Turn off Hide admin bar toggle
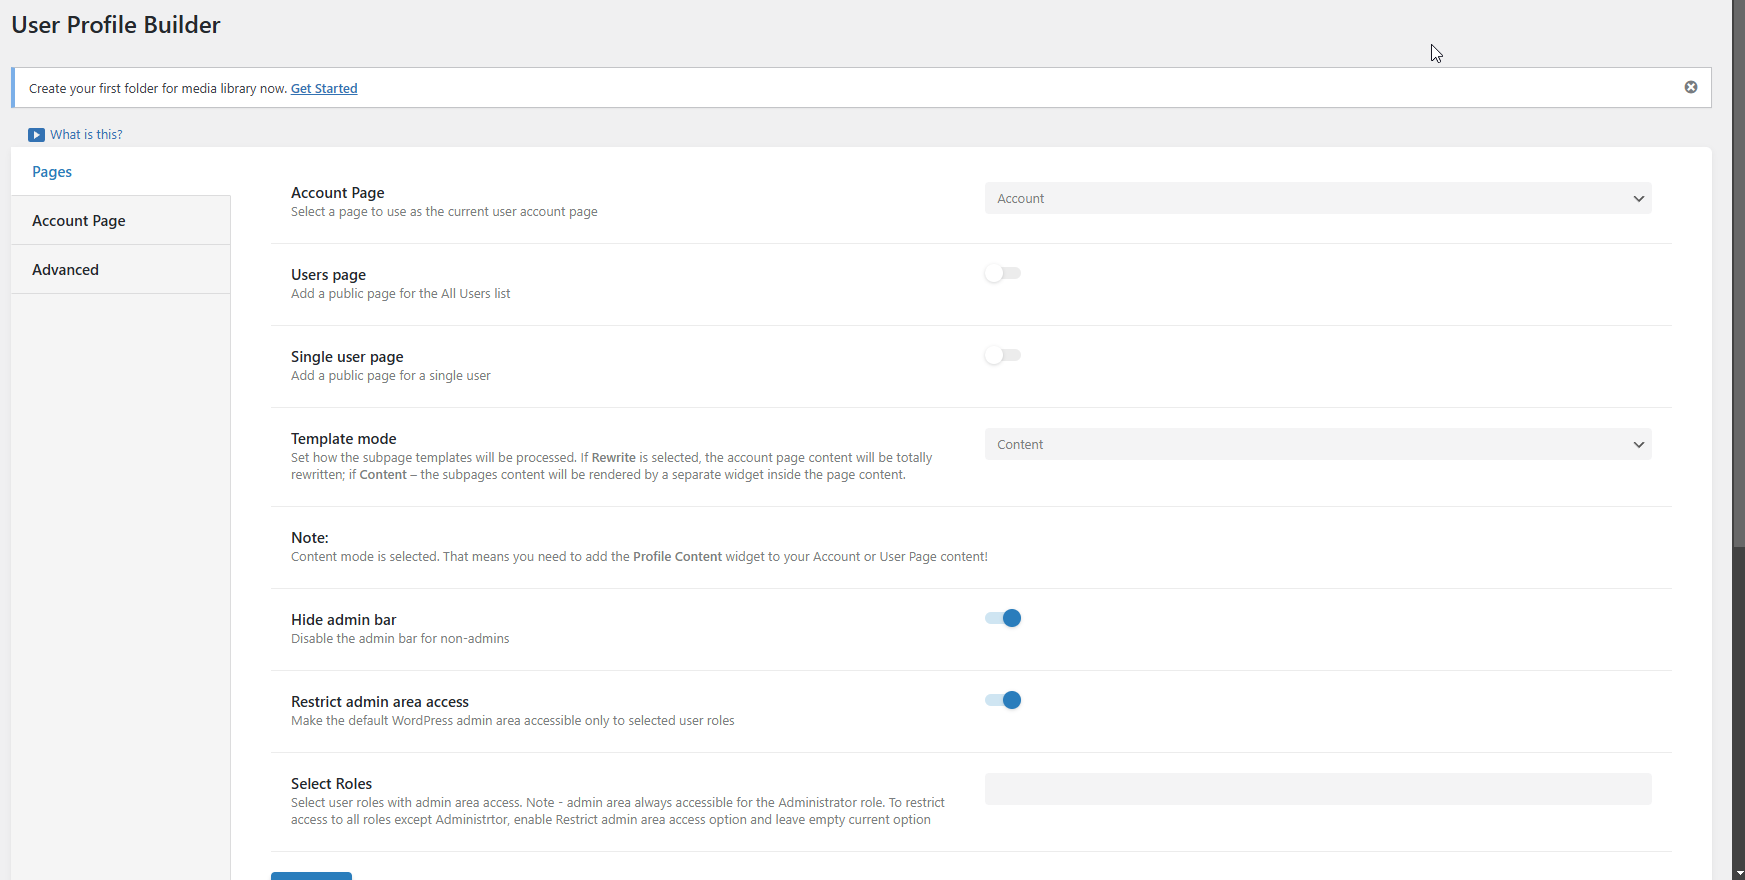This screenshot has width=1745, height=880. (x=1003, y=618)
